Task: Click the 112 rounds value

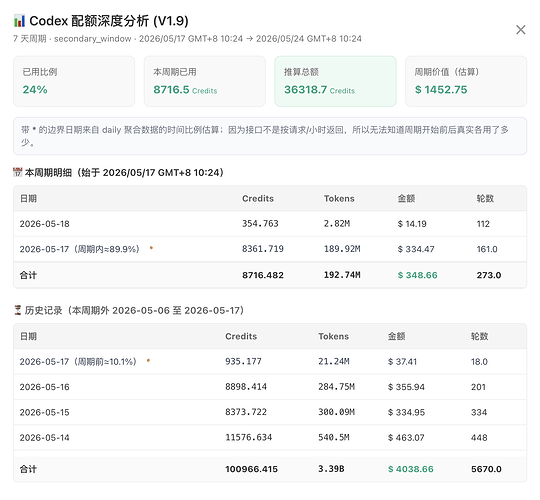Action: coord(483,224)
